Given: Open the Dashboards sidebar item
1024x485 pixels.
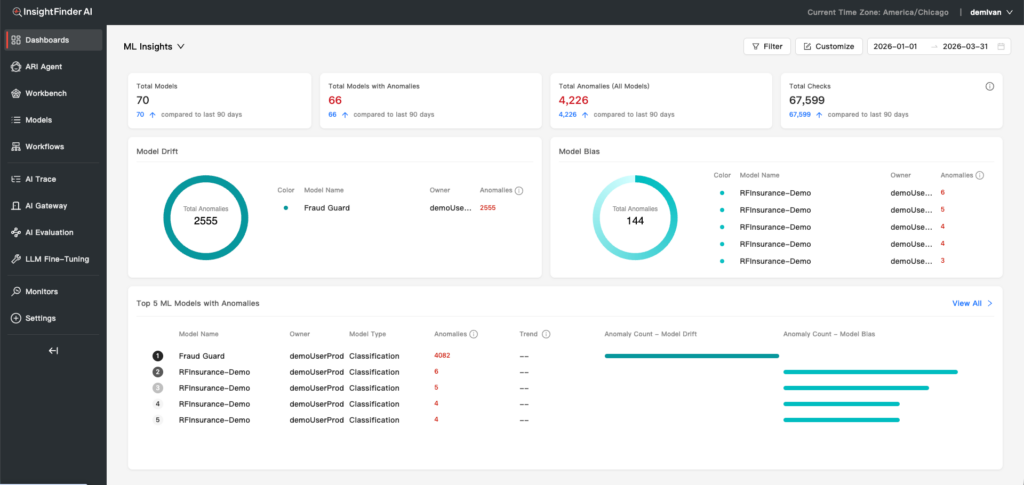Looking at the screenshot, I should pyautogui.click(x=54, y=40).
